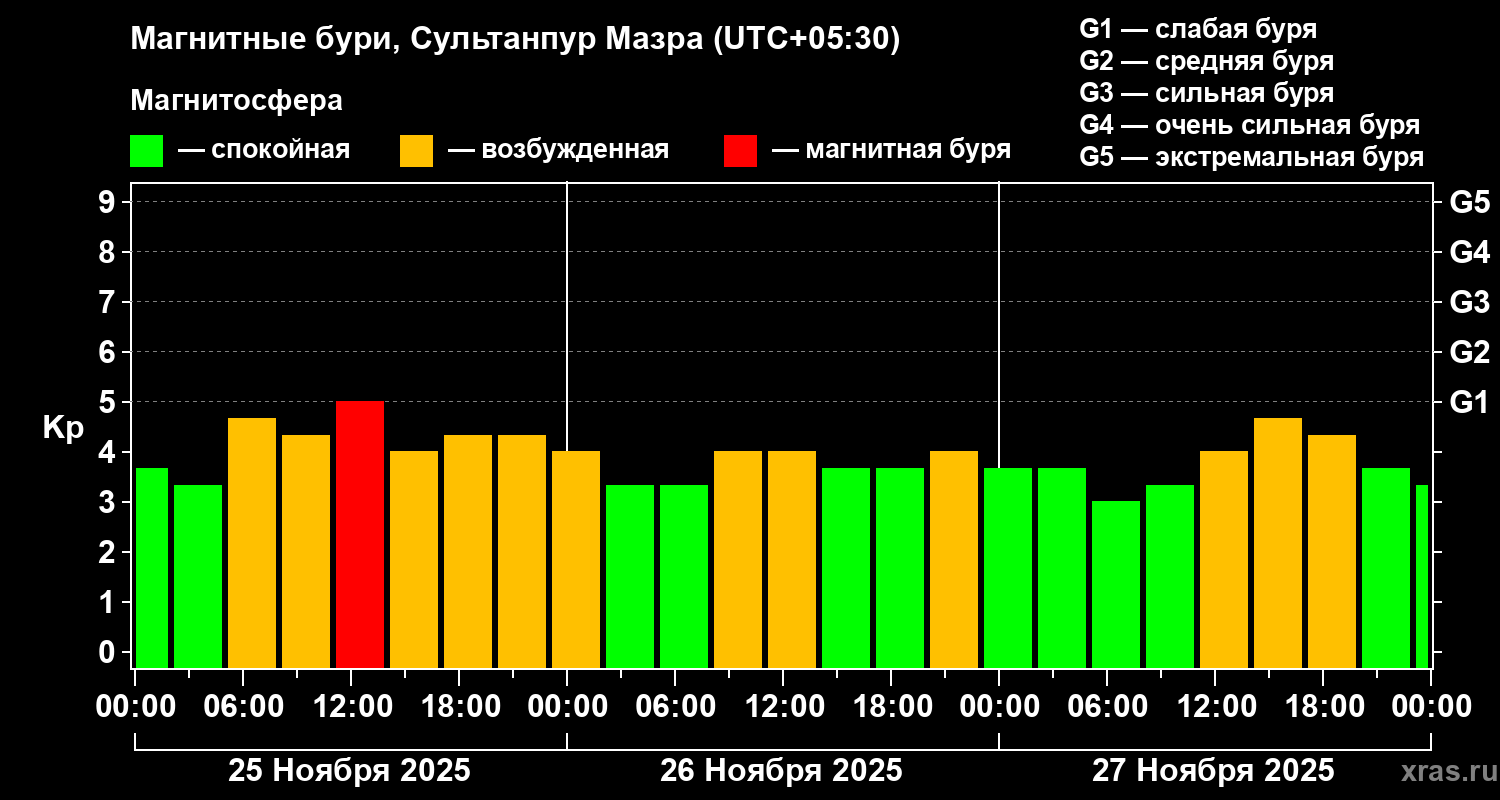Click the right axis 'G5' label
The width and height of the screenshot is (1500, 800).
point(1469,202)
